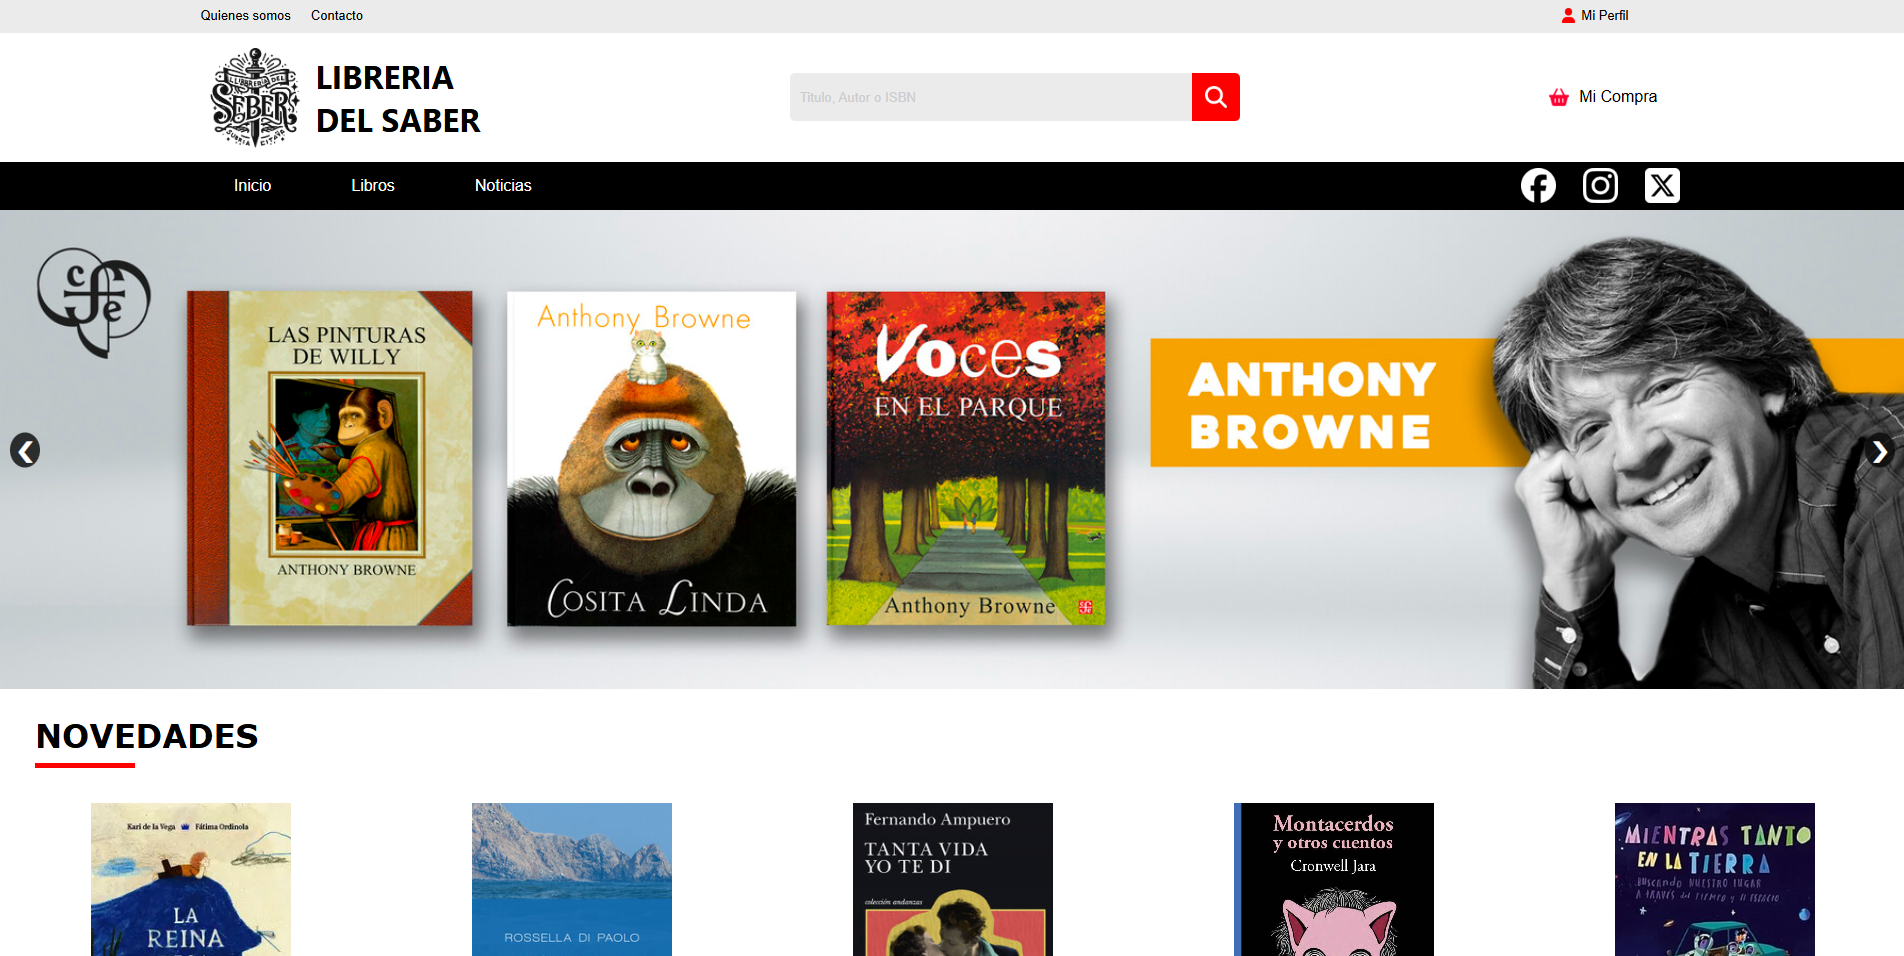
Task: Focus the Titulo, Autor o ISBN search field
Action: [x=991, y=97]
